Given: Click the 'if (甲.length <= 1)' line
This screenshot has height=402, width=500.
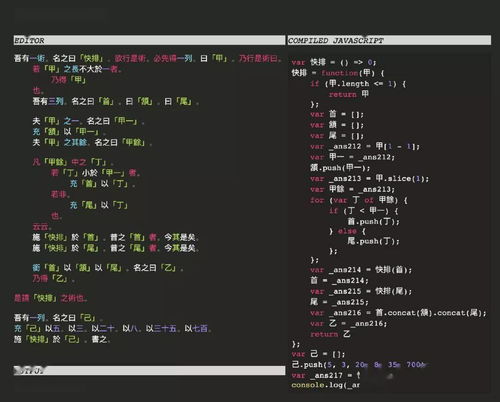Looking at the screenshot, I should tap(358, 84).
